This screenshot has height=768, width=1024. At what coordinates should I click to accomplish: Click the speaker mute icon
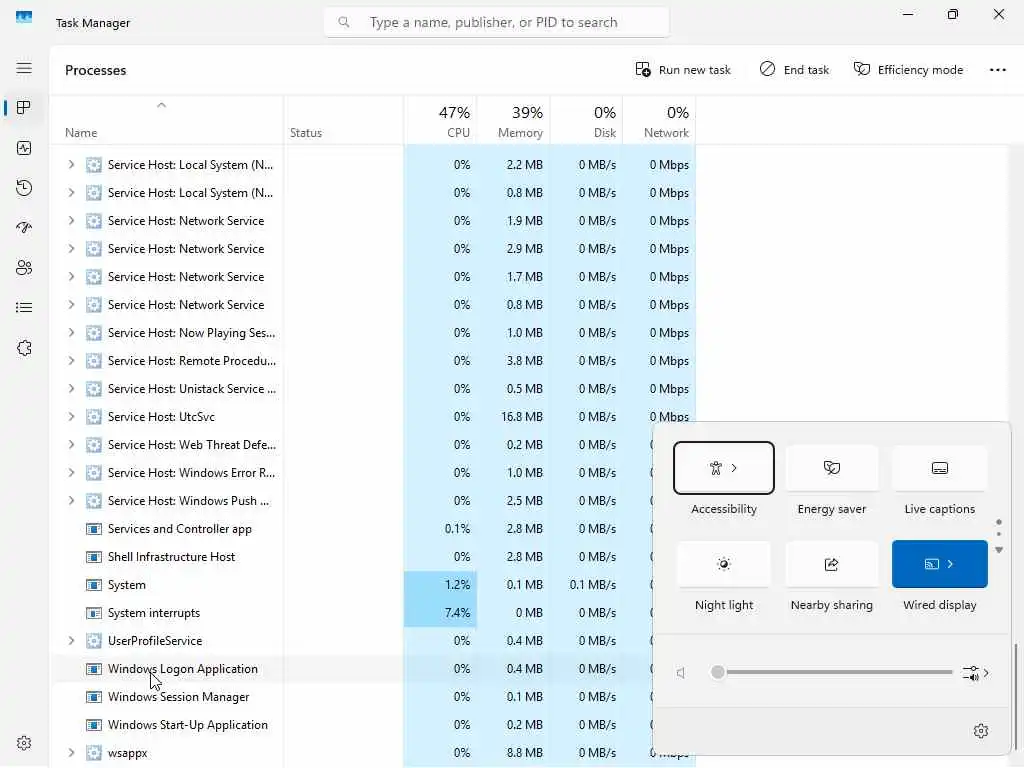point(681,673)
